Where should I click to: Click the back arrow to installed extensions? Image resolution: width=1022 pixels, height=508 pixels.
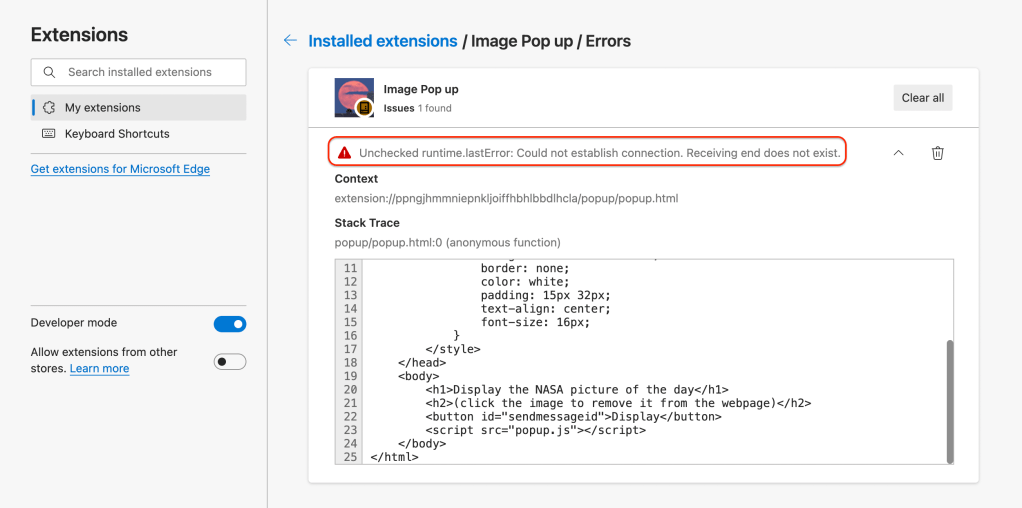click(x=290, y=41)
